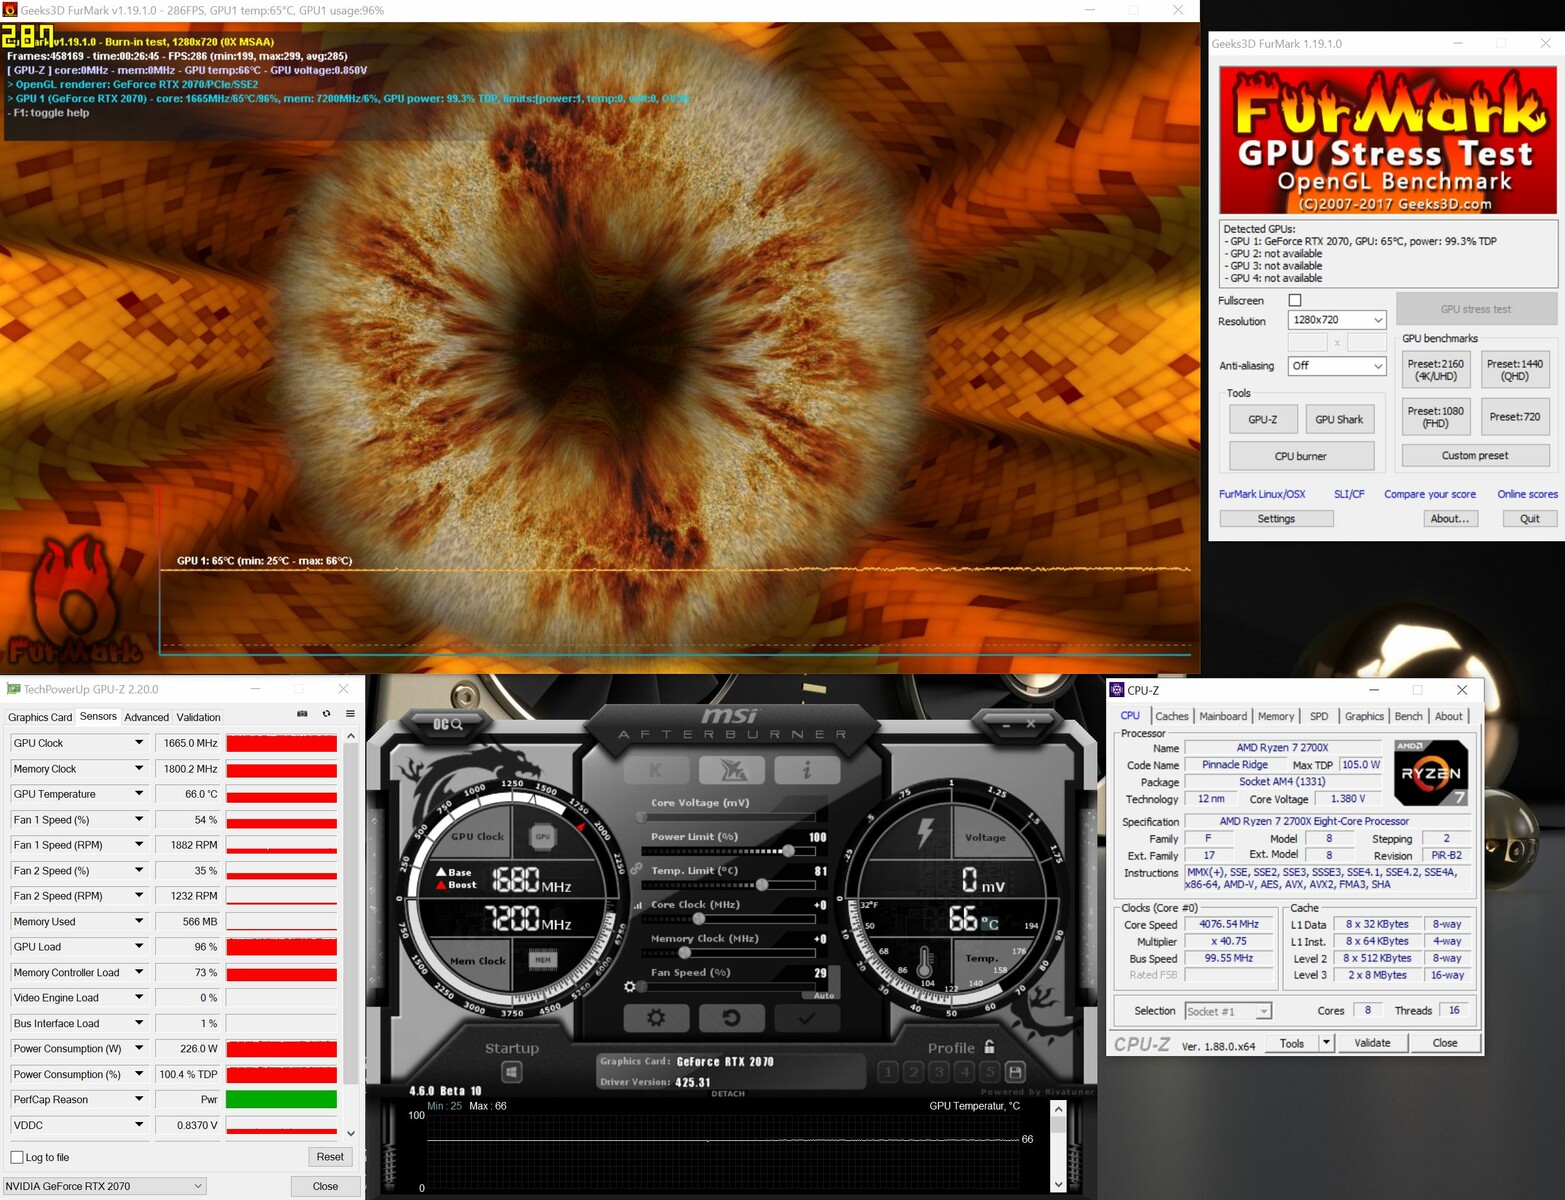Click the reset arrow button in Afterburner
1565x1200 pixels.
[731, 1018]
